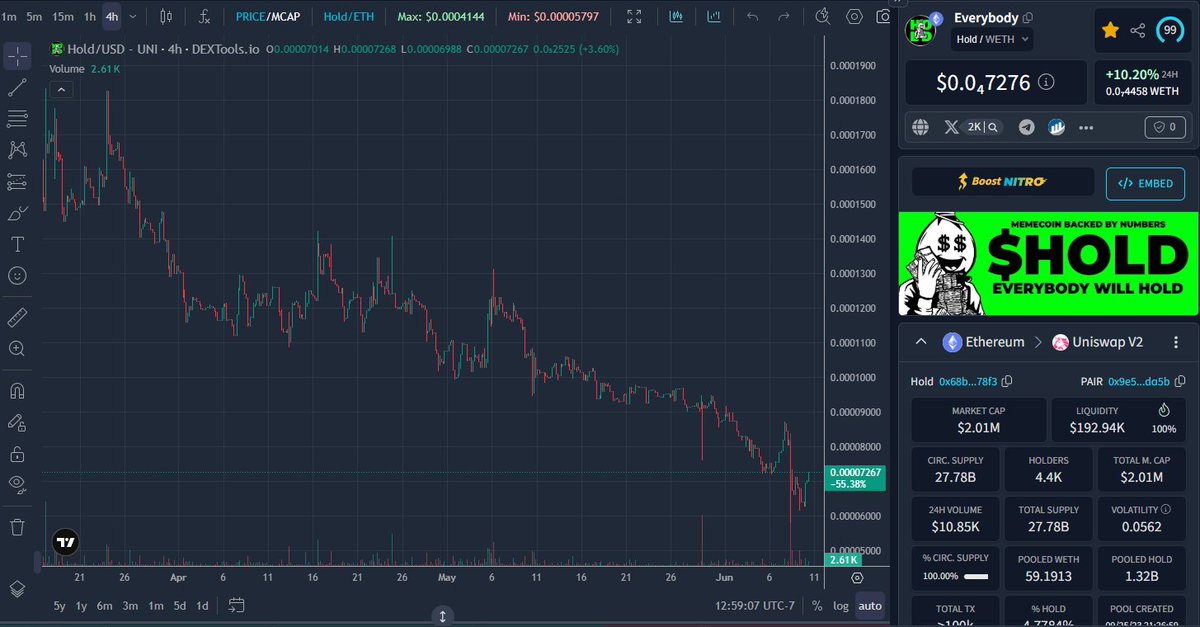Open candlestick chart style selector
Screen dimensions: 1200x627
click(x=166, y=16)
